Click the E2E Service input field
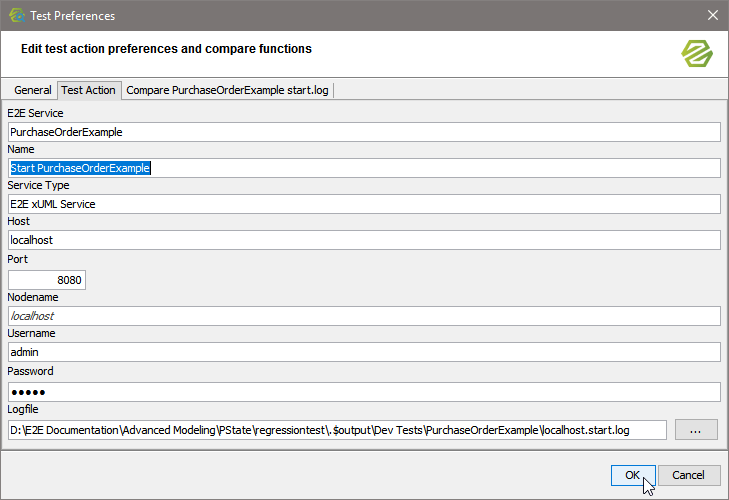729x500 pixels. click(x=364, y=132)
